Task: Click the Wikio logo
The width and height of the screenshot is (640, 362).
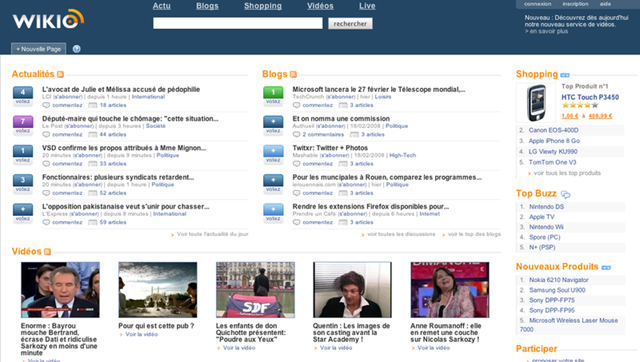Action: click(48, 19)
